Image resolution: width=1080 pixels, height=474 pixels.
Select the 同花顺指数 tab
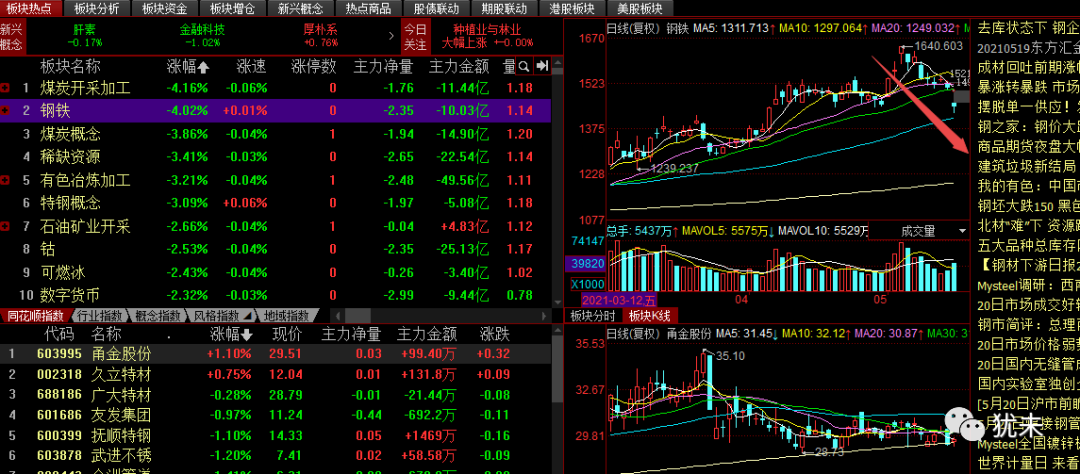tap(34, 316)
